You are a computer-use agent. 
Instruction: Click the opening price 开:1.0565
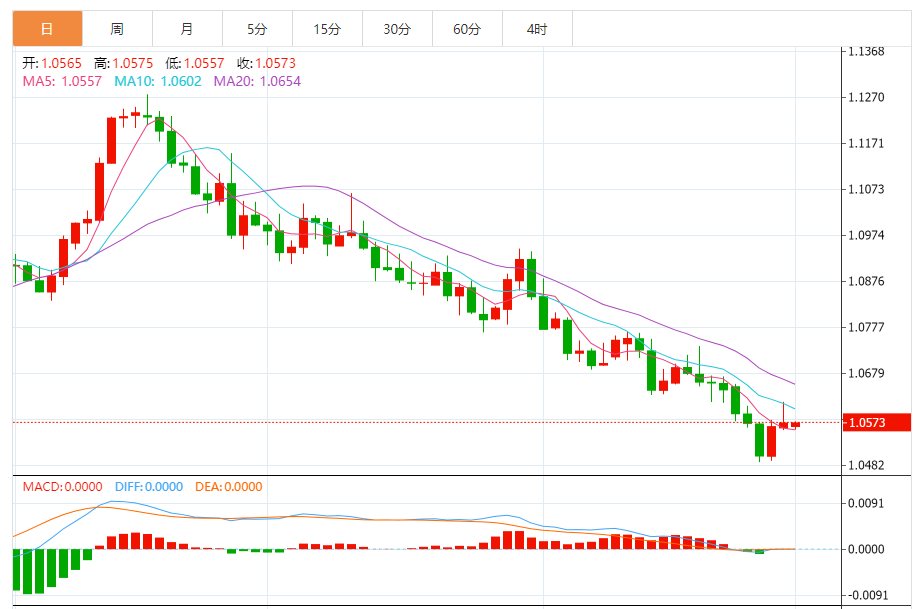(x=52, y=63)
